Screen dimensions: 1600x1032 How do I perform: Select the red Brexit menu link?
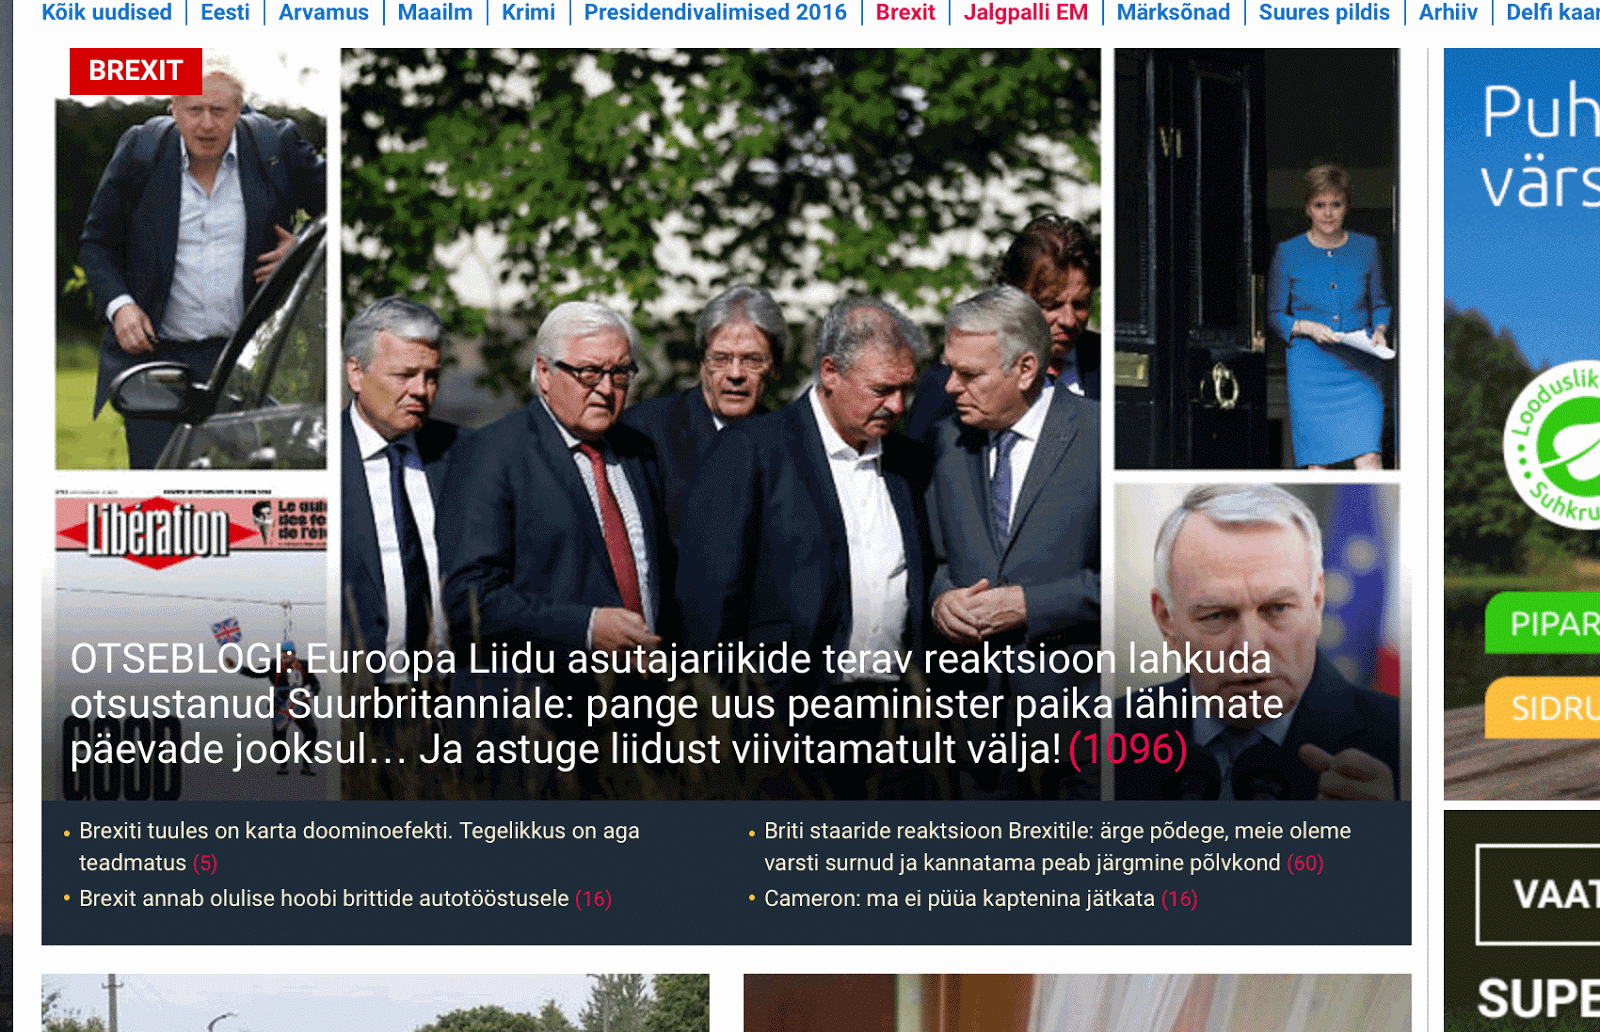pyautogui.click(x=905, y=12)
